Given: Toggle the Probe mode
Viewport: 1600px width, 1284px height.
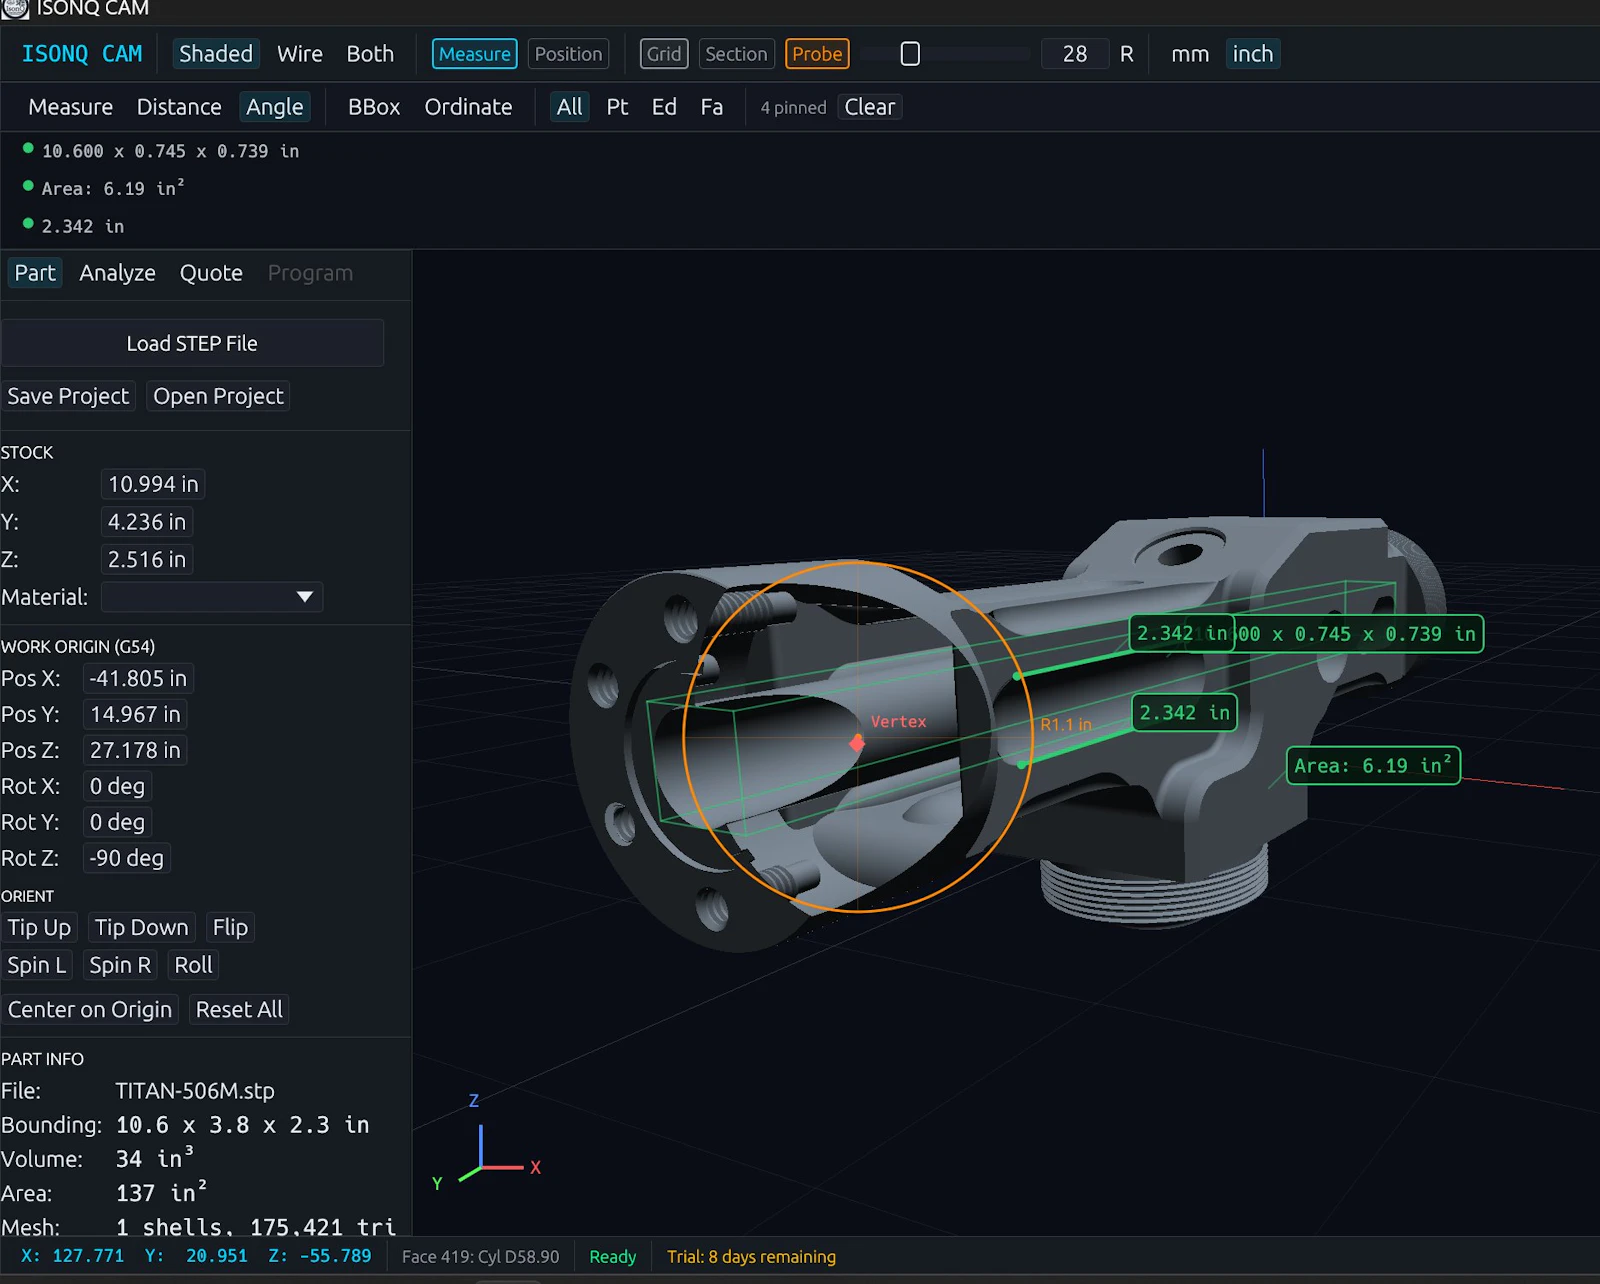Looking at the screenshot, I should [x=817, y=54].
